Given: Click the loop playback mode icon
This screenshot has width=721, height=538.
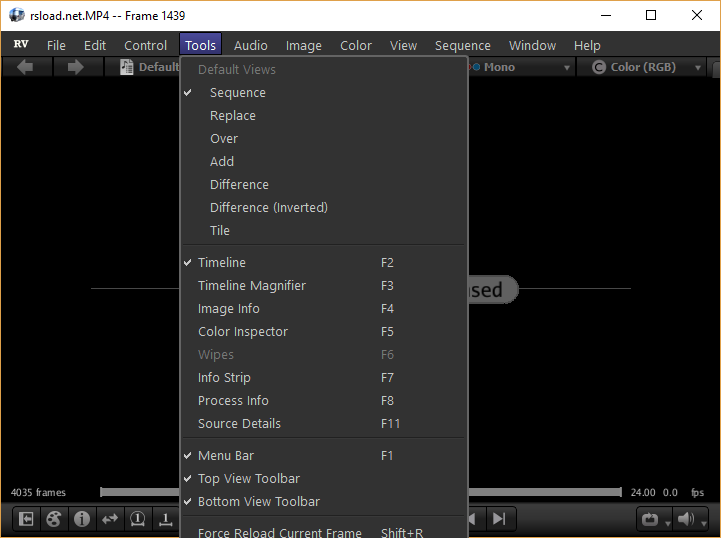Looking at the screenshot, I should (x=650, y=520).
